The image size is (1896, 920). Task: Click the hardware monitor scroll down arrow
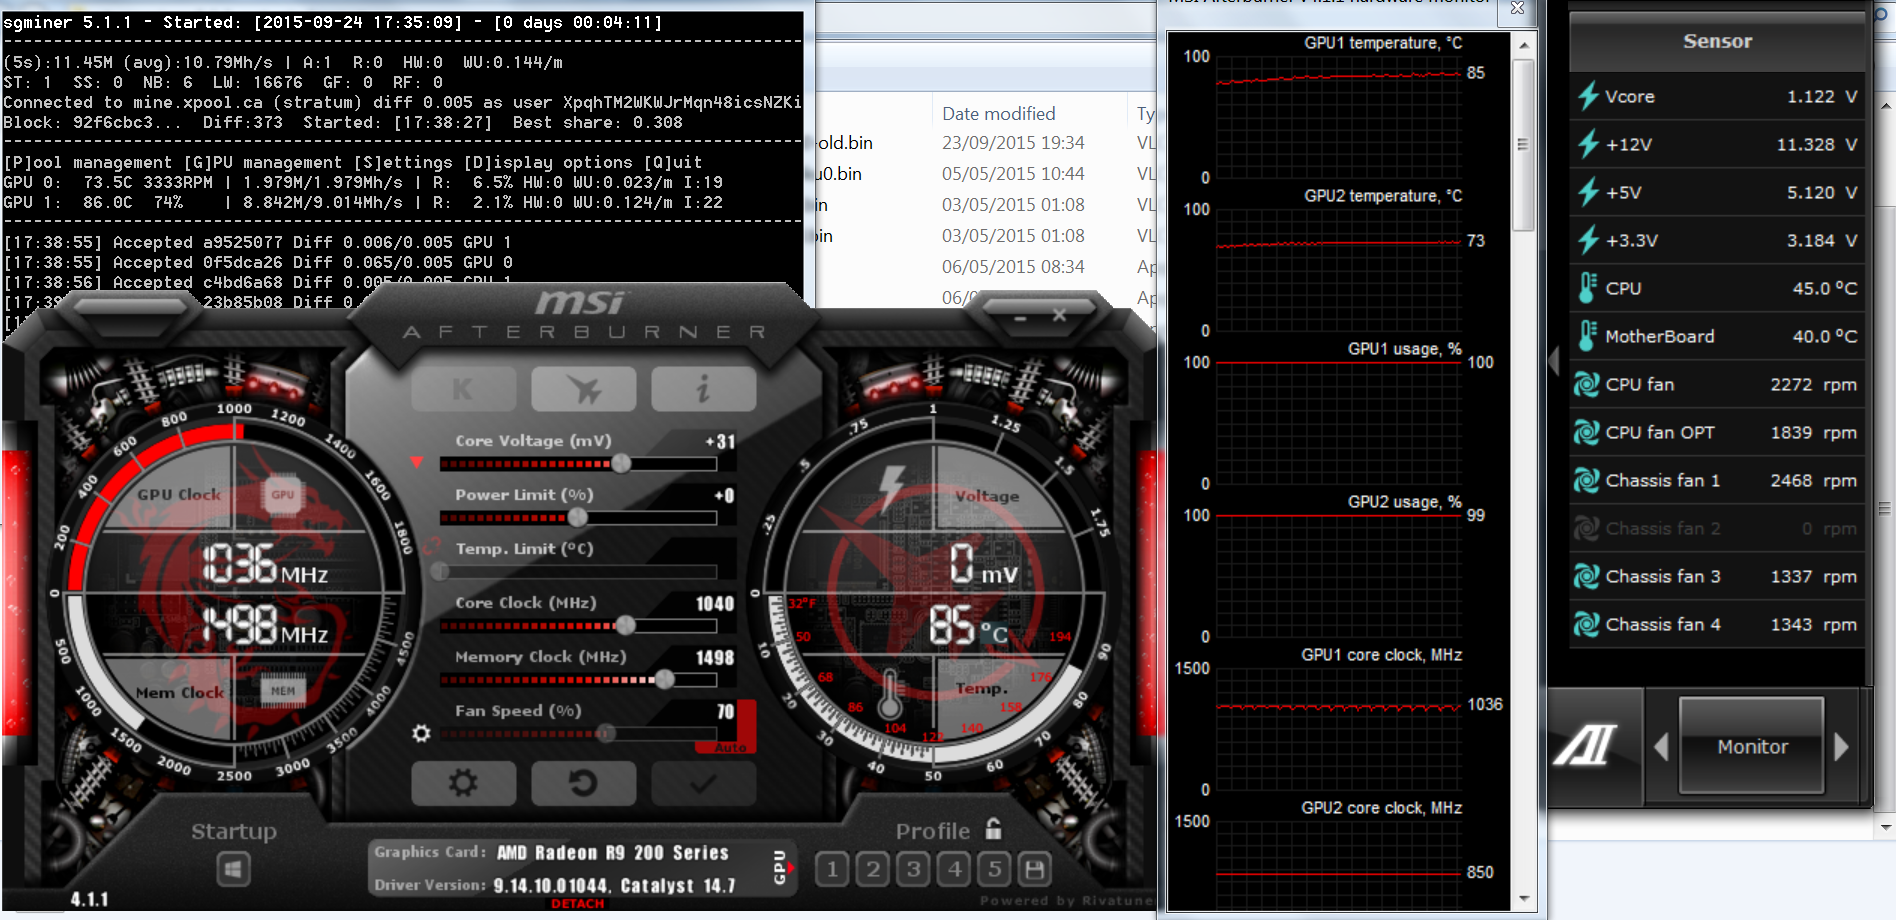1523,898
